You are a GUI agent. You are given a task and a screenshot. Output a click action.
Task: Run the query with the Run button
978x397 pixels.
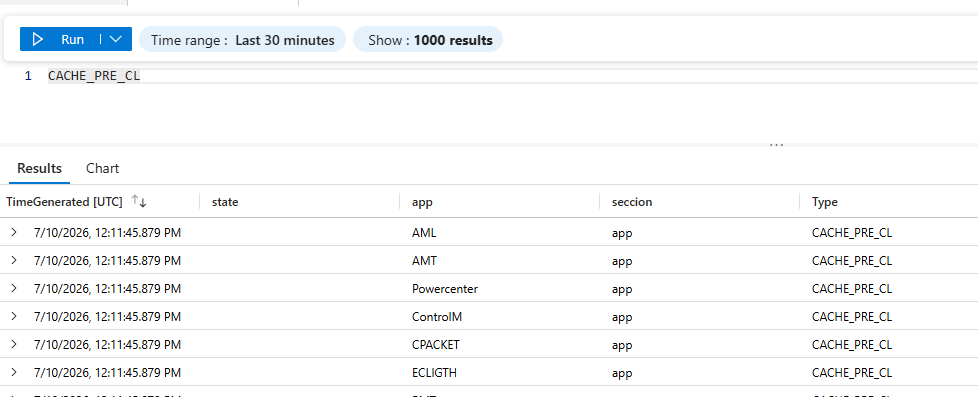click(60, 39)
